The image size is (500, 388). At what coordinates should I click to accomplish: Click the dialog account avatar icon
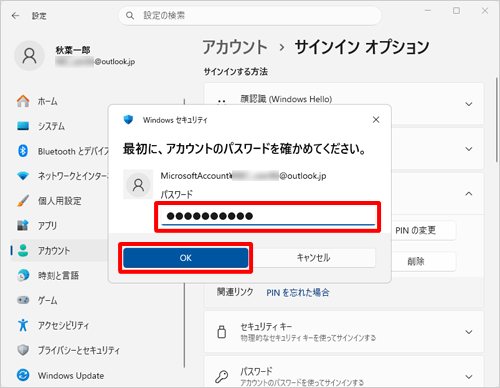pyautogui.click(x=138, y=184)
